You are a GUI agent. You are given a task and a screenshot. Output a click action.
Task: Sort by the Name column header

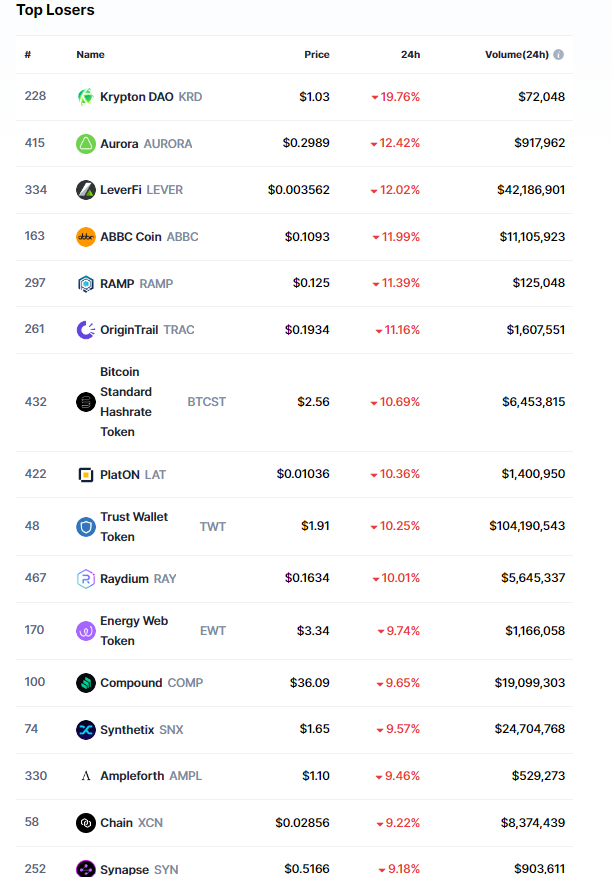(90, 55)
